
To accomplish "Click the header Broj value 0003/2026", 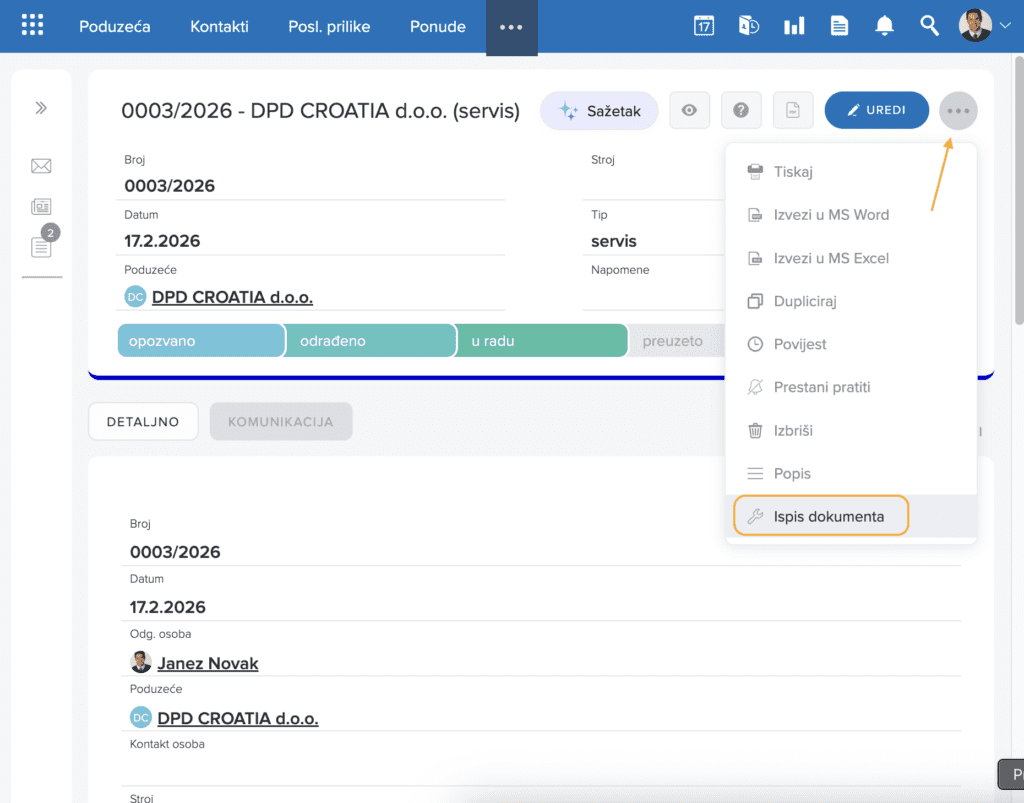I will pyautogui.click(x=169, y=186).
